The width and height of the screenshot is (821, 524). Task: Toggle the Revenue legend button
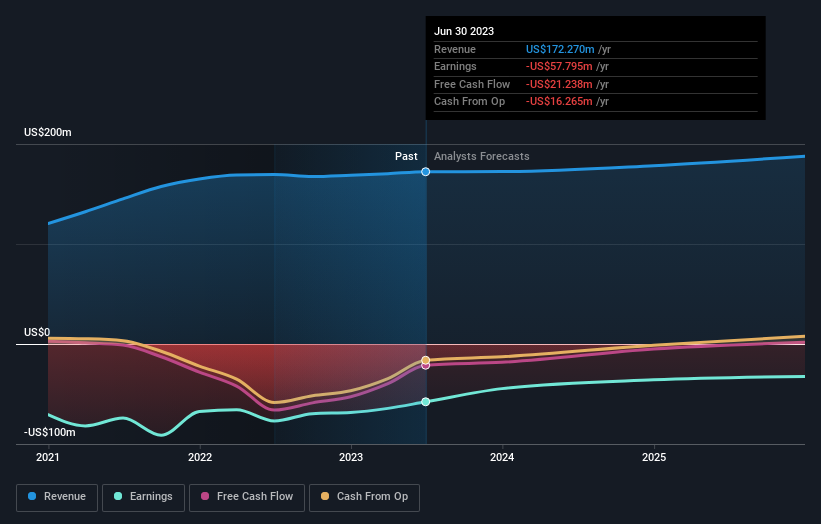[x=57, y=497]
